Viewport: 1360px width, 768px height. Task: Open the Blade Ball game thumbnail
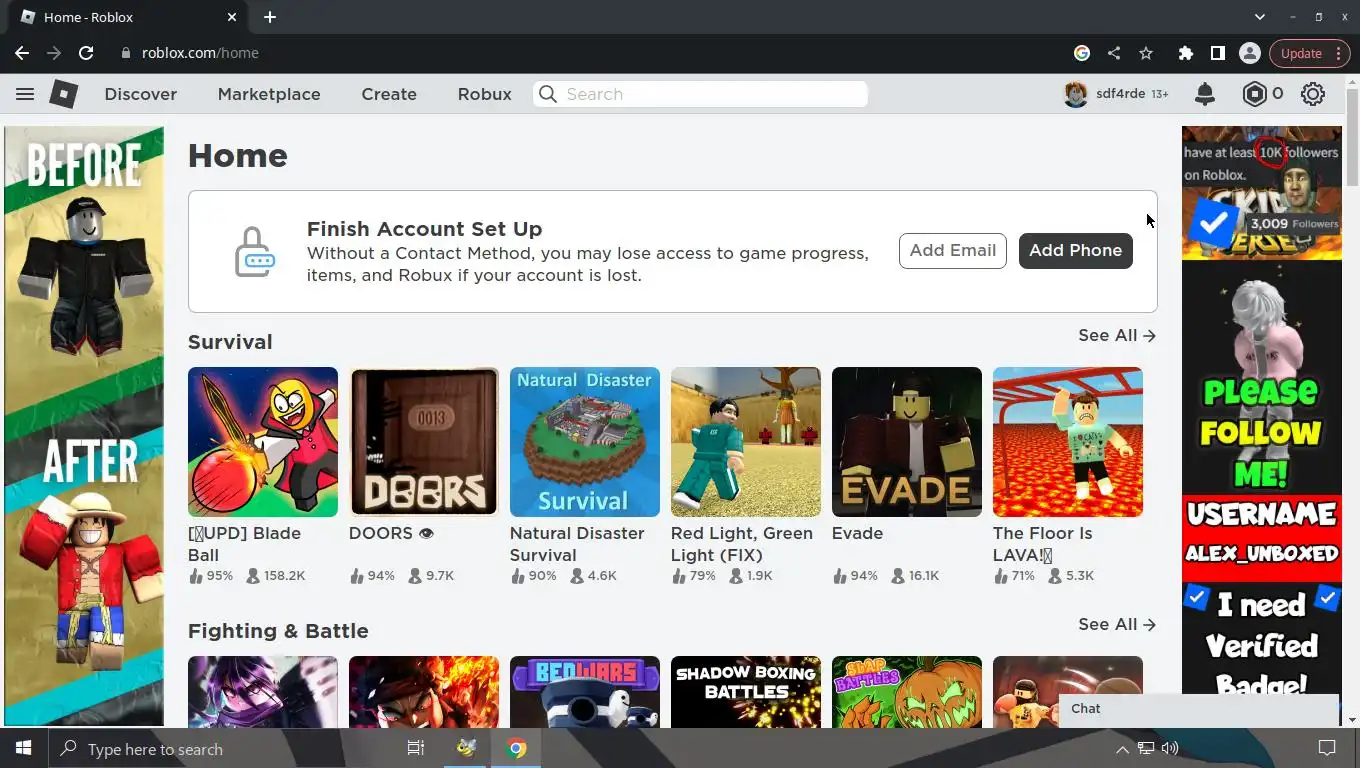[263, 442]
